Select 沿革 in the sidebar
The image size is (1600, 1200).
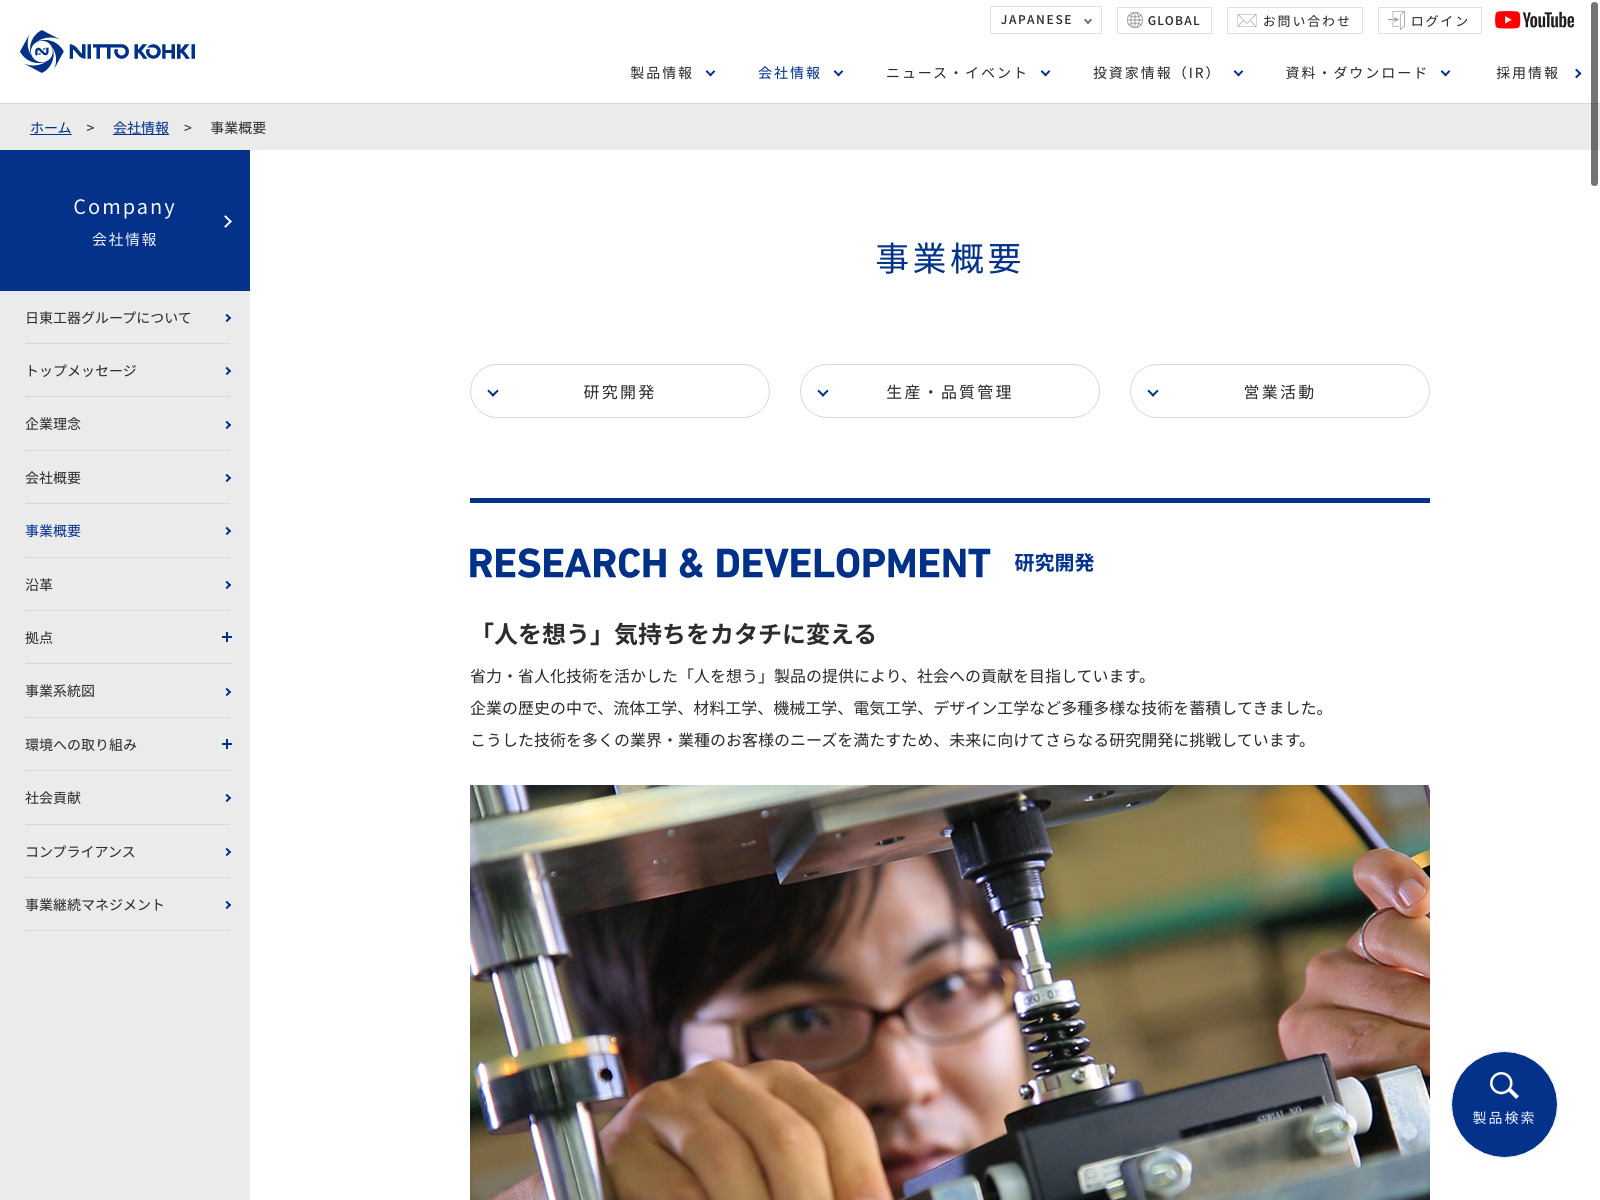(x=127, y=585)
